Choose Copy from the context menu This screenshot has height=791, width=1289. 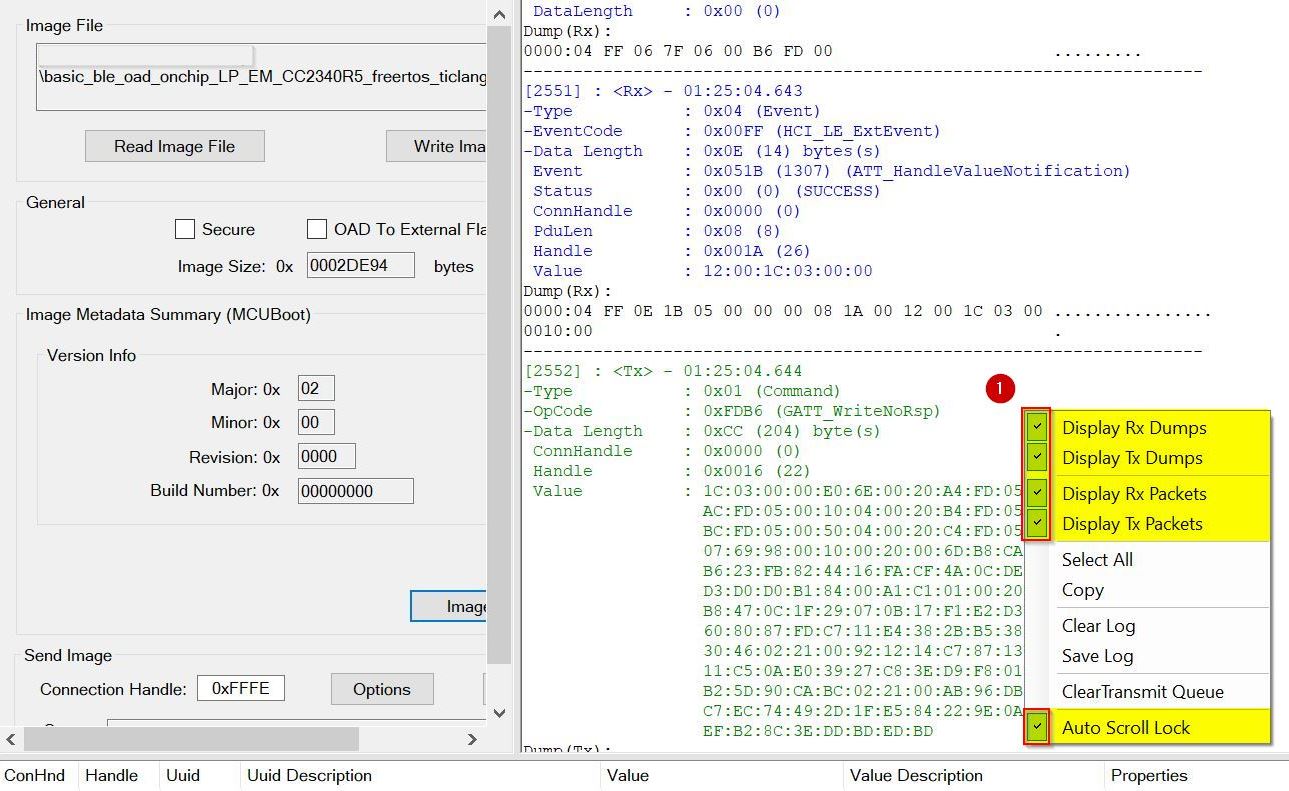click(x=1082, y=590)
